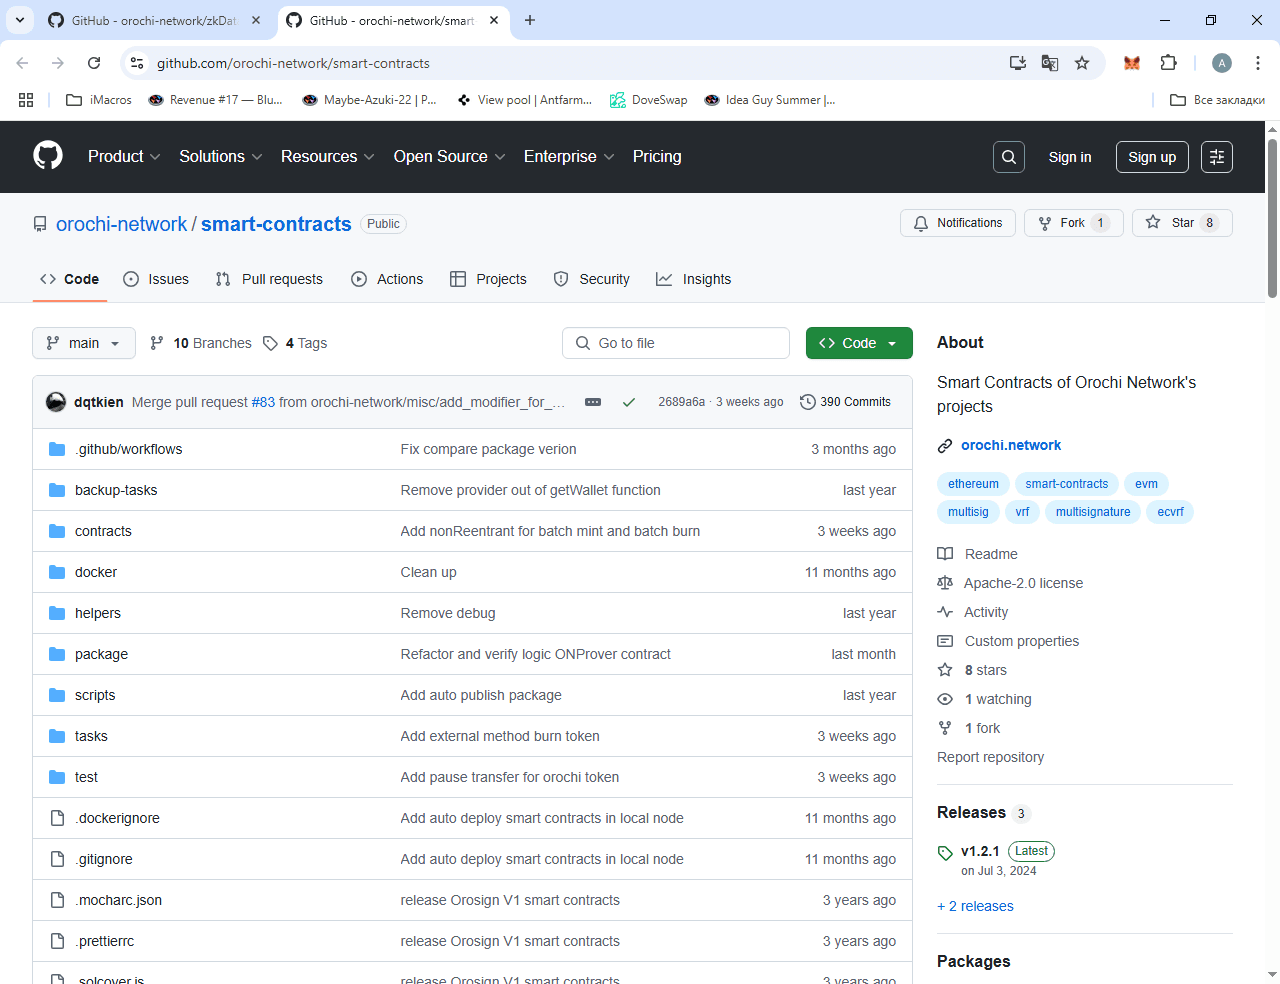The image size is (1280, 984).
Task: Open the bookmarks apps grid icon
Action: [x=26, y=100]
